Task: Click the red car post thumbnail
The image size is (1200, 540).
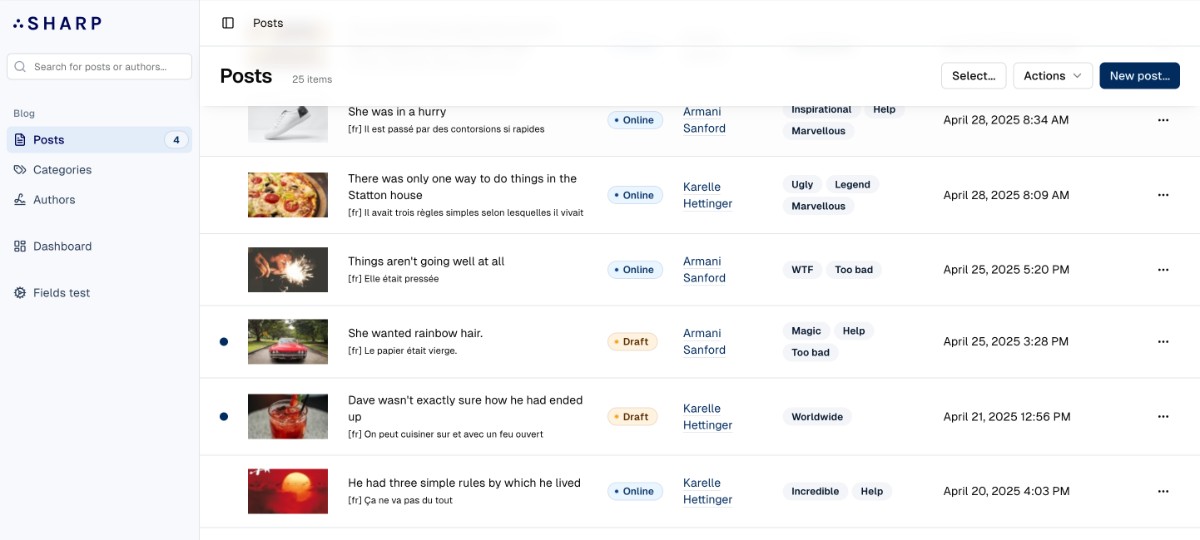Action: (x=288, y=341)
